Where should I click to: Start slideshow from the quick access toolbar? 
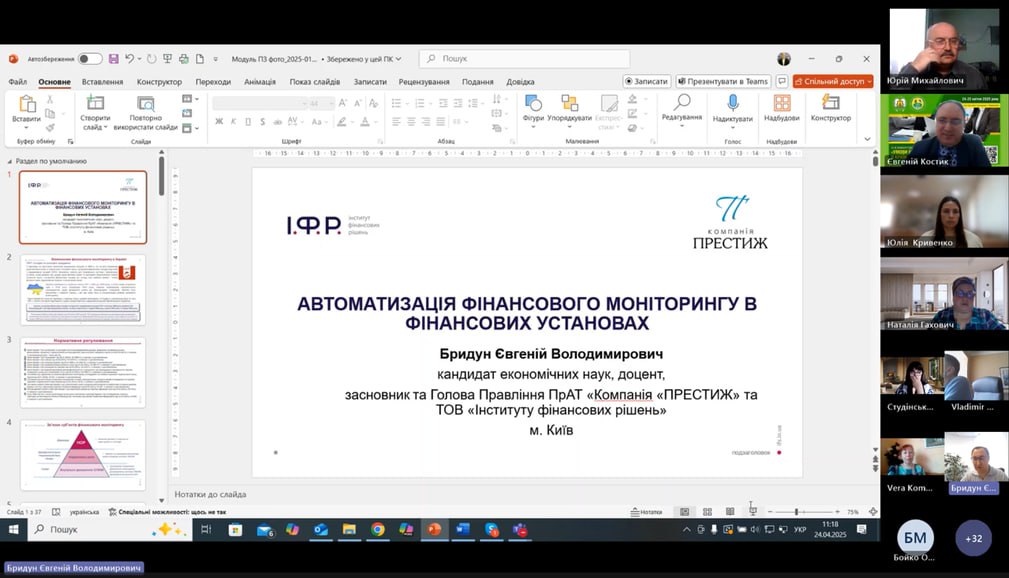point(167,59)
